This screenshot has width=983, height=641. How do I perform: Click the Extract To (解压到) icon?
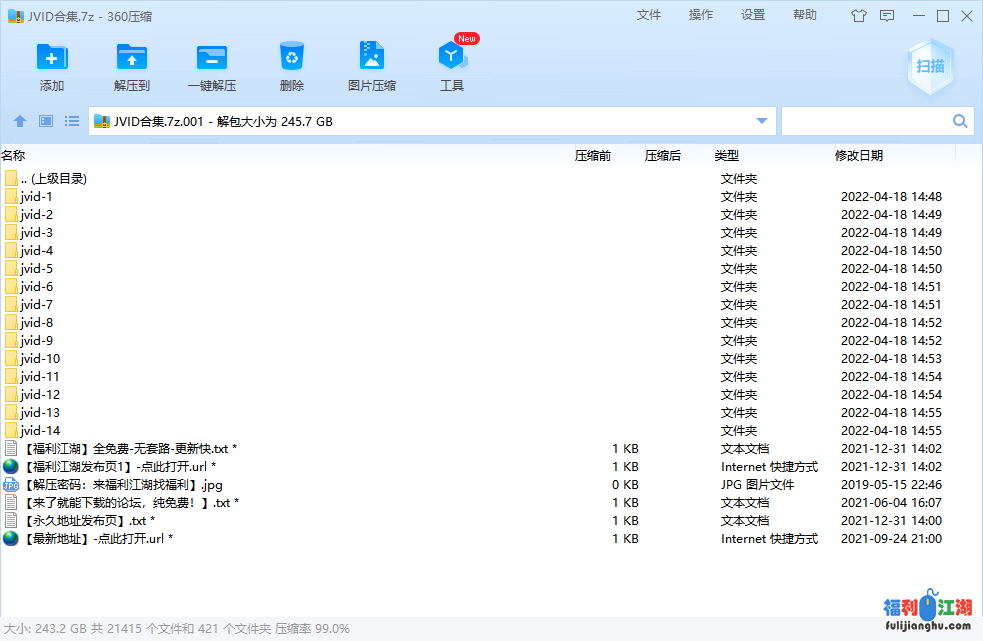132,58
